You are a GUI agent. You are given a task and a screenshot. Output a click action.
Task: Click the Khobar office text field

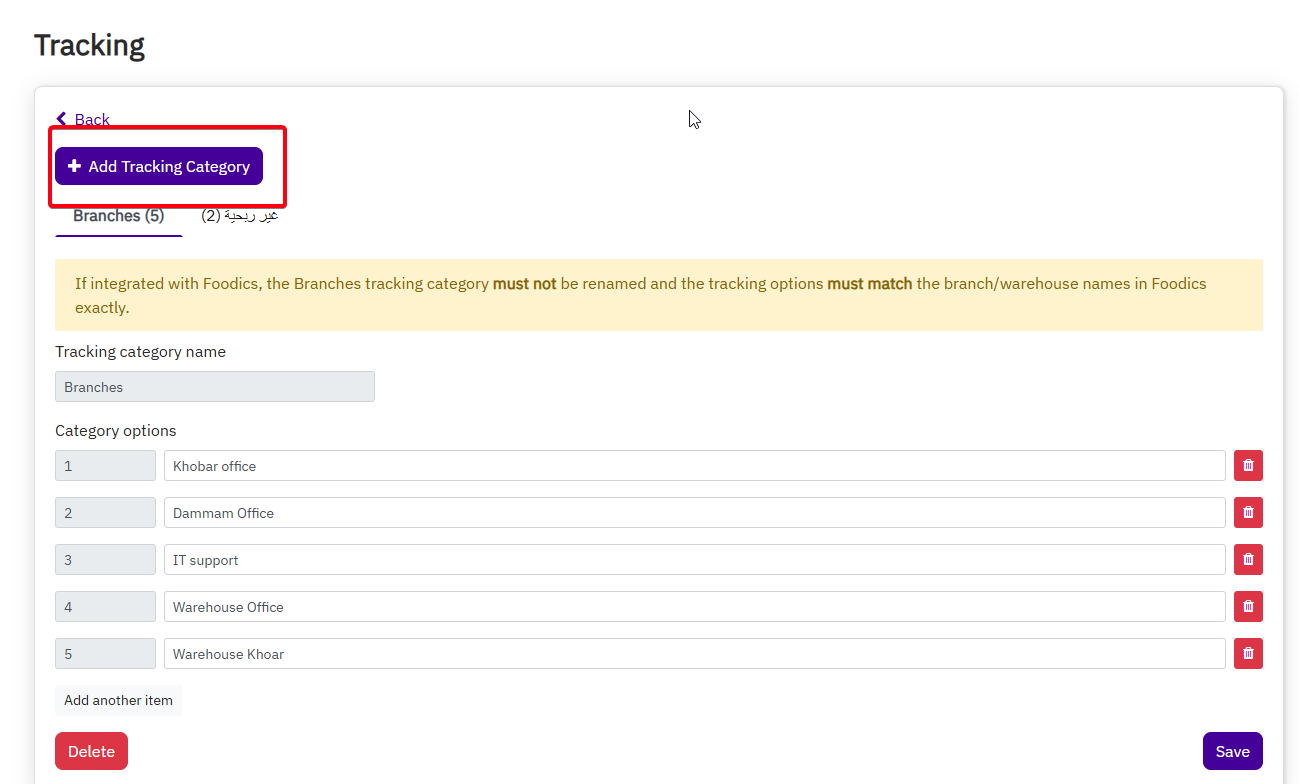pos(694,466)
